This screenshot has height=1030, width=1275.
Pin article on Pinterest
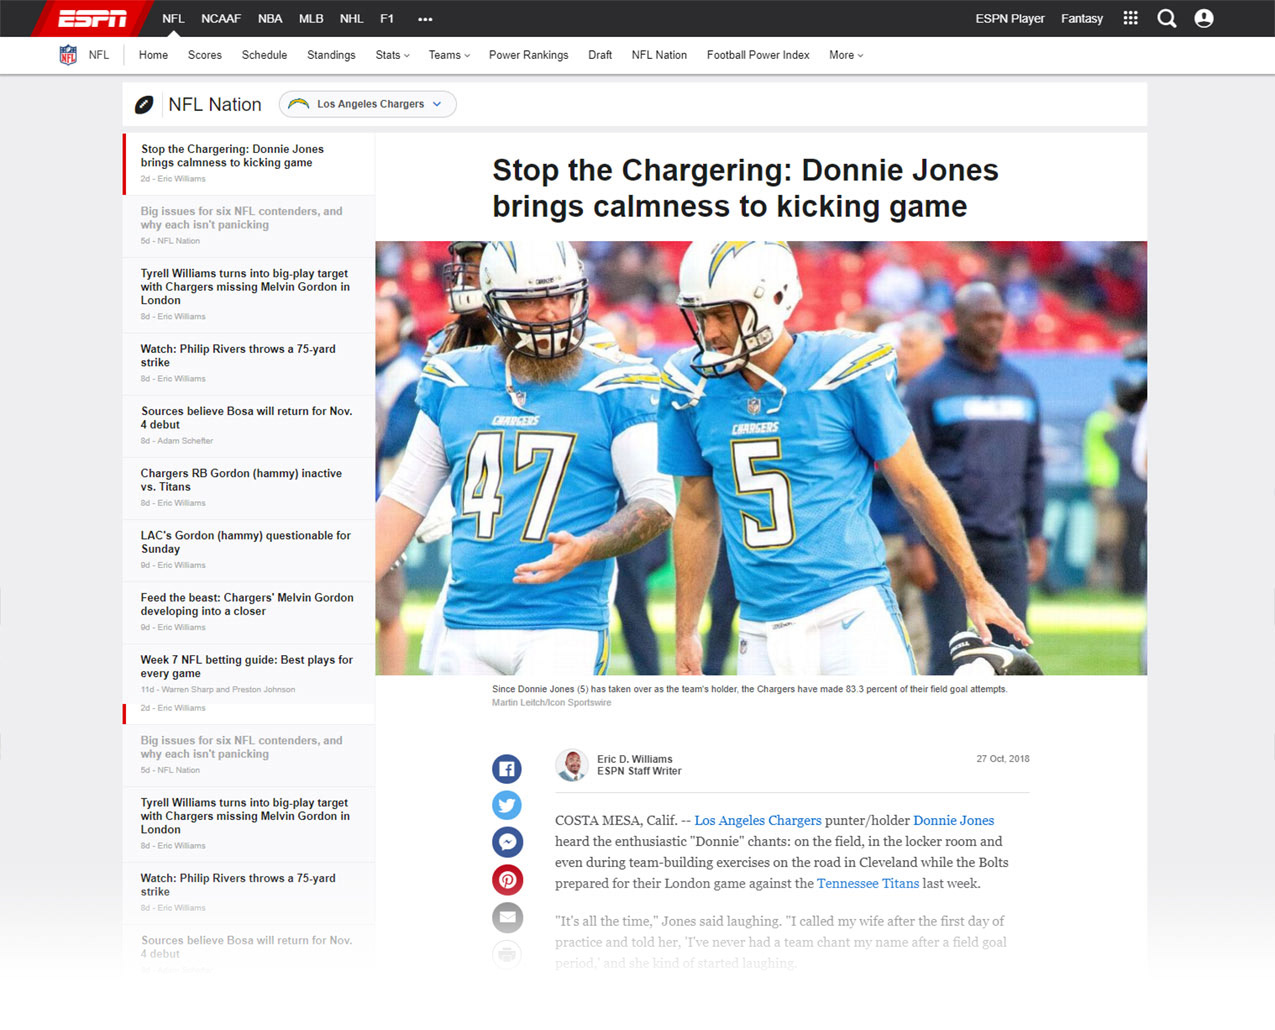(507, 880)
